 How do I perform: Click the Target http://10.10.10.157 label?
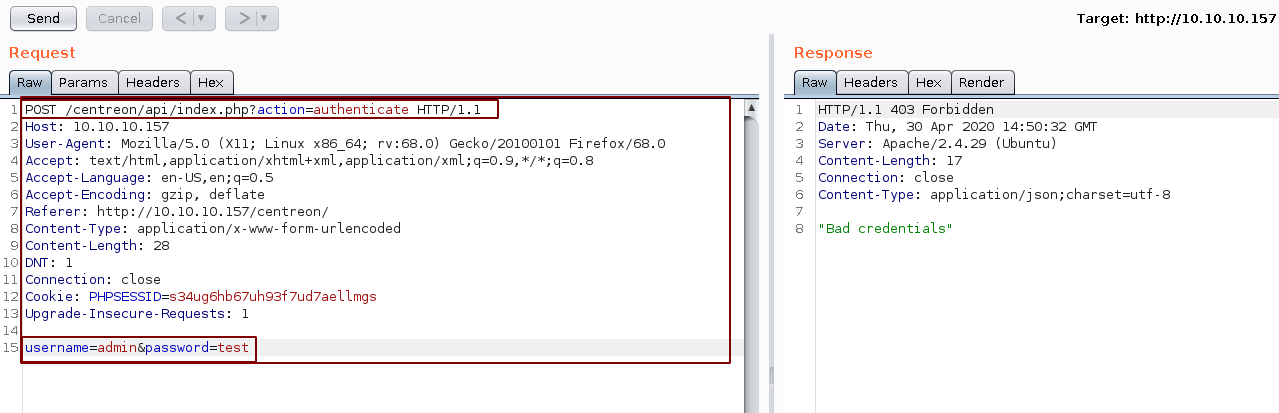pyautogui.click(x=1176, y=19)
